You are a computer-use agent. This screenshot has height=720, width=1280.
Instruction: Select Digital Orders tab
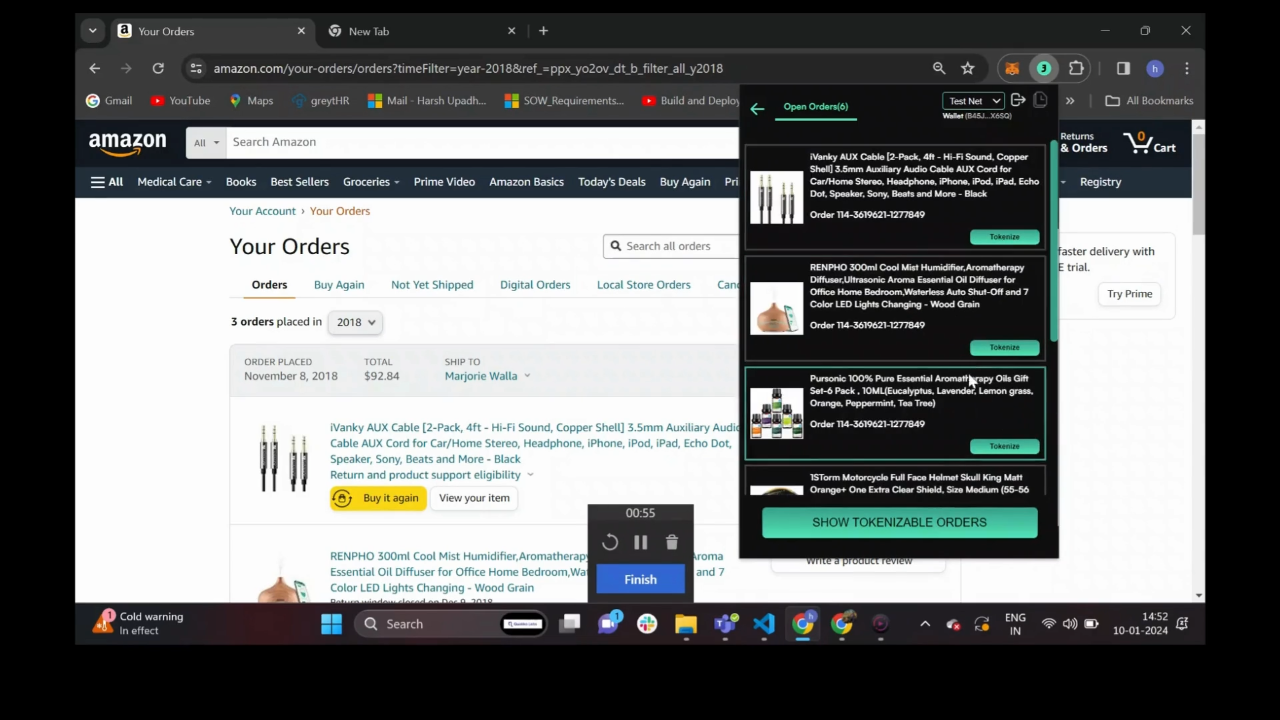(535, 285)
